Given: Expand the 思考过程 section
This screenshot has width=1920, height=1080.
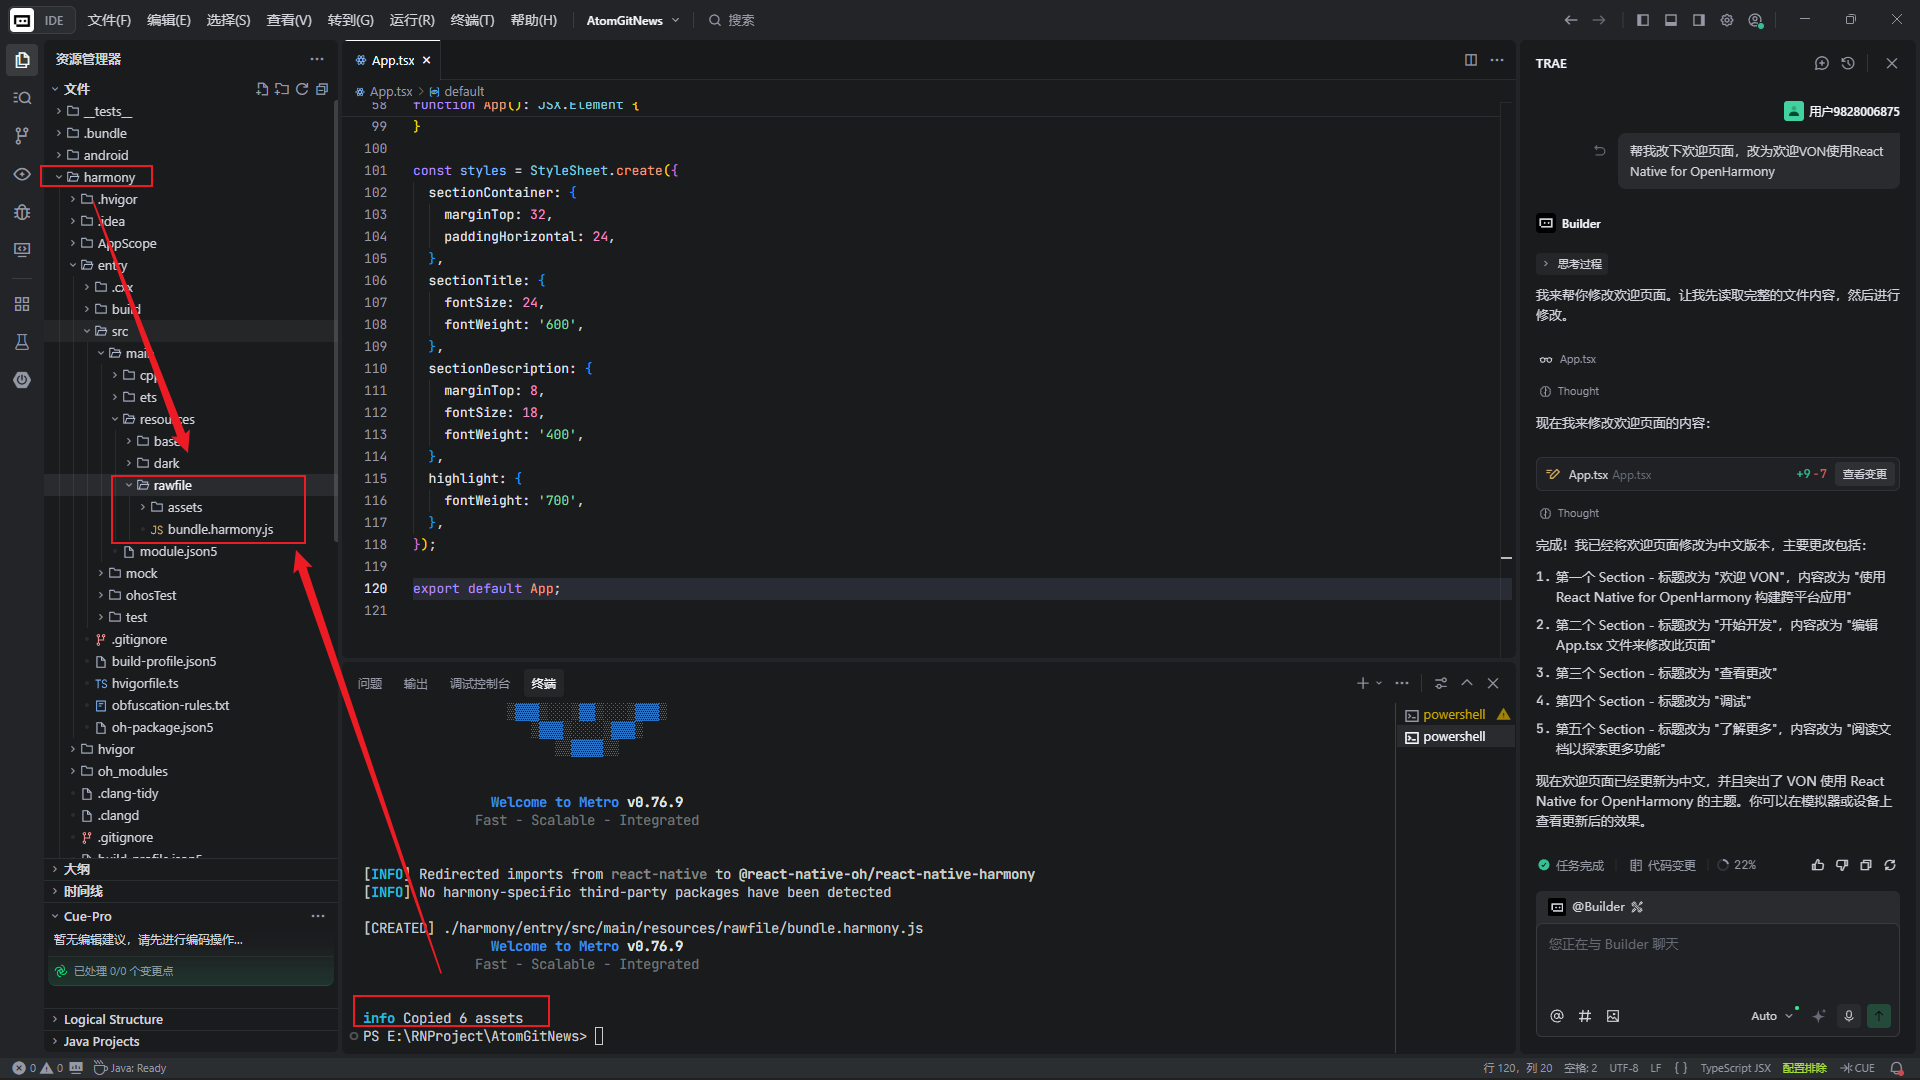Looking at the screenshot, I should point(1578,264).
